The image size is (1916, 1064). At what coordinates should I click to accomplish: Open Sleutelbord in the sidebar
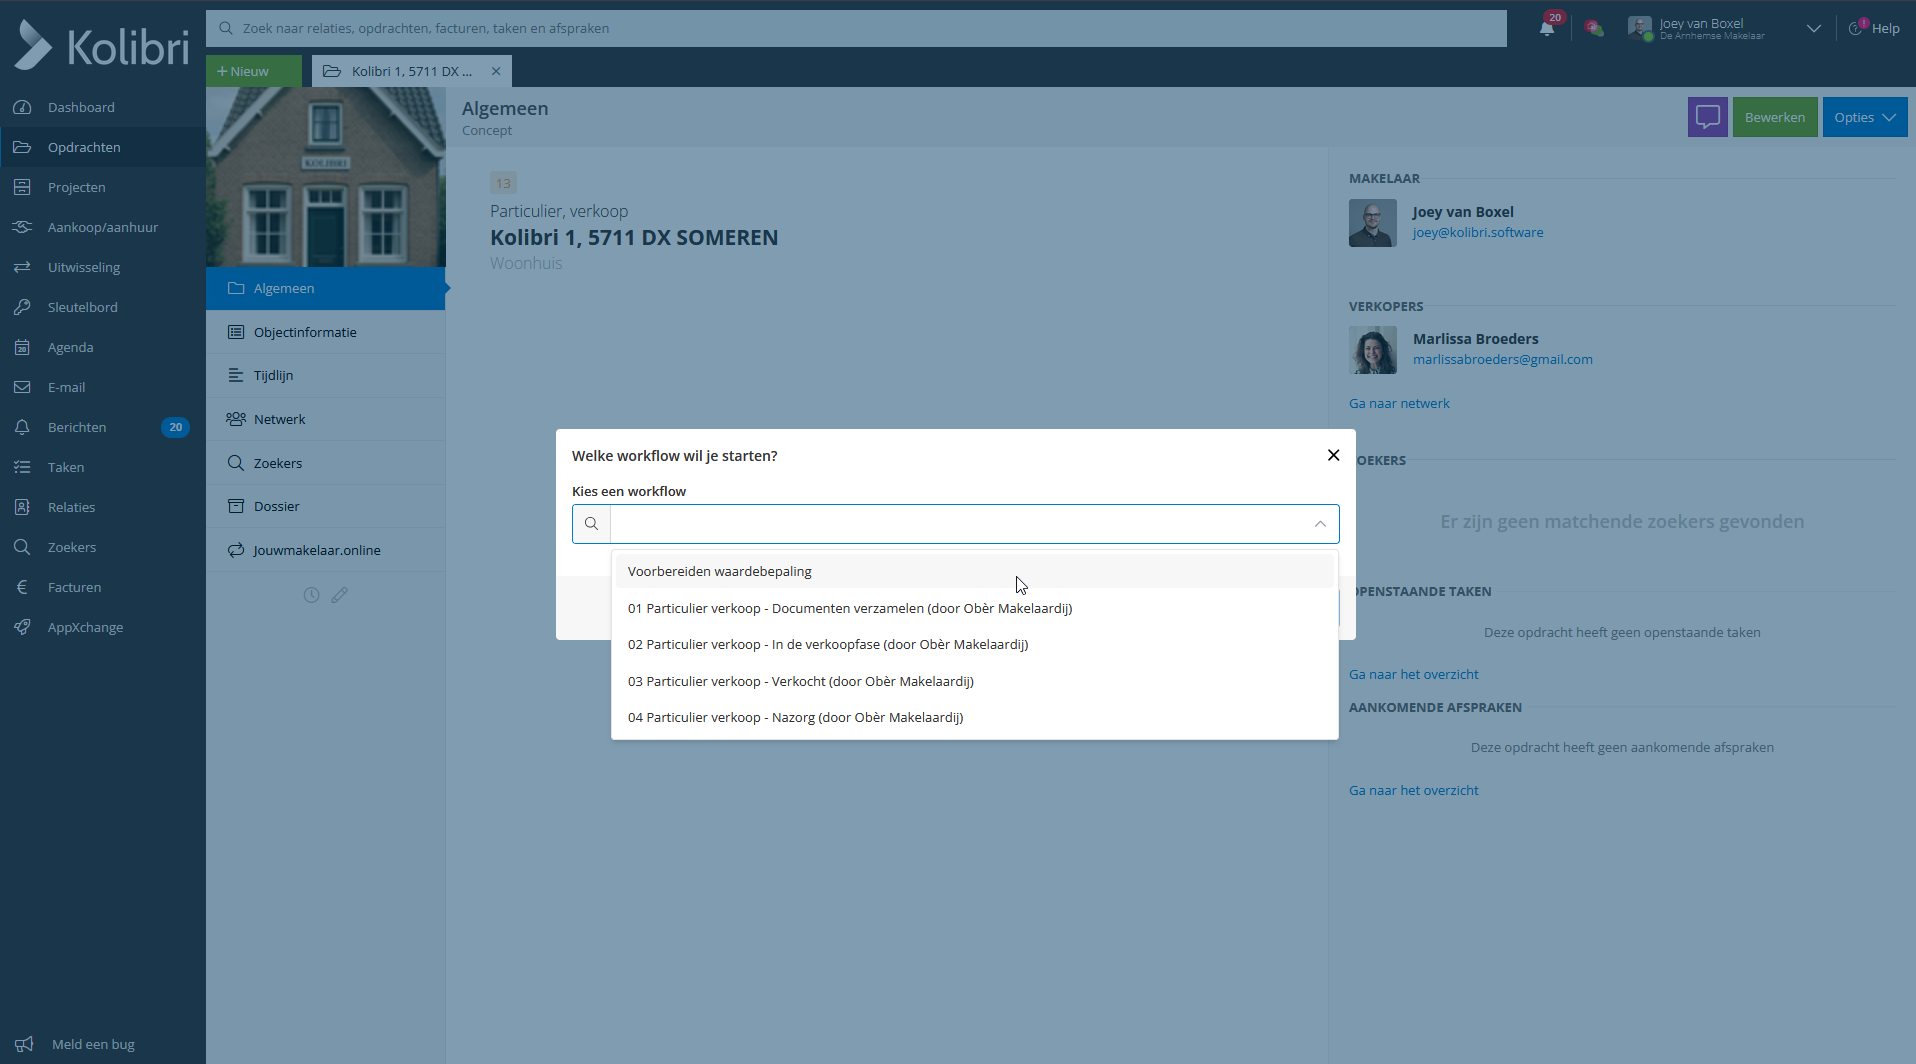tap(82, 307)
